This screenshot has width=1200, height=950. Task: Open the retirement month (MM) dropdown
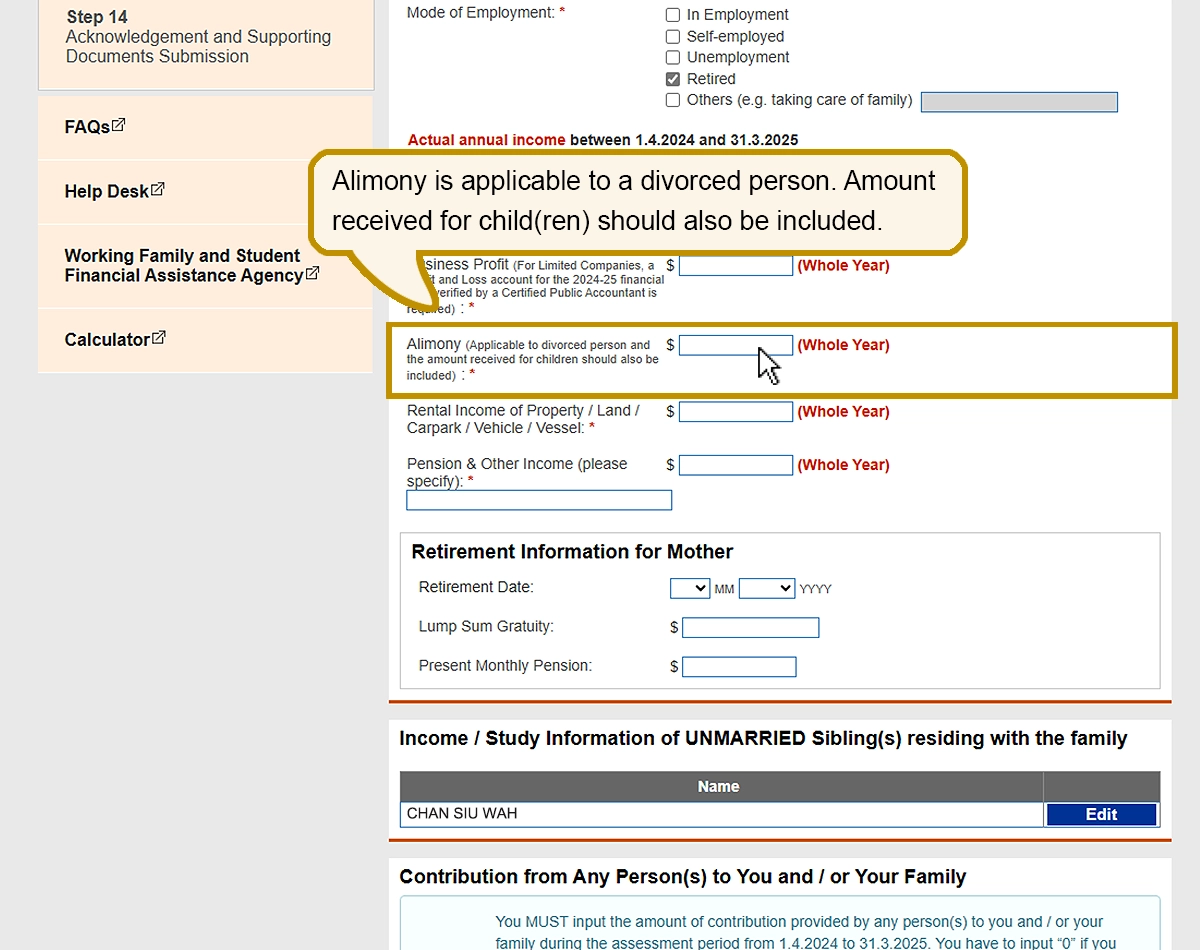[x=690, y=588]
